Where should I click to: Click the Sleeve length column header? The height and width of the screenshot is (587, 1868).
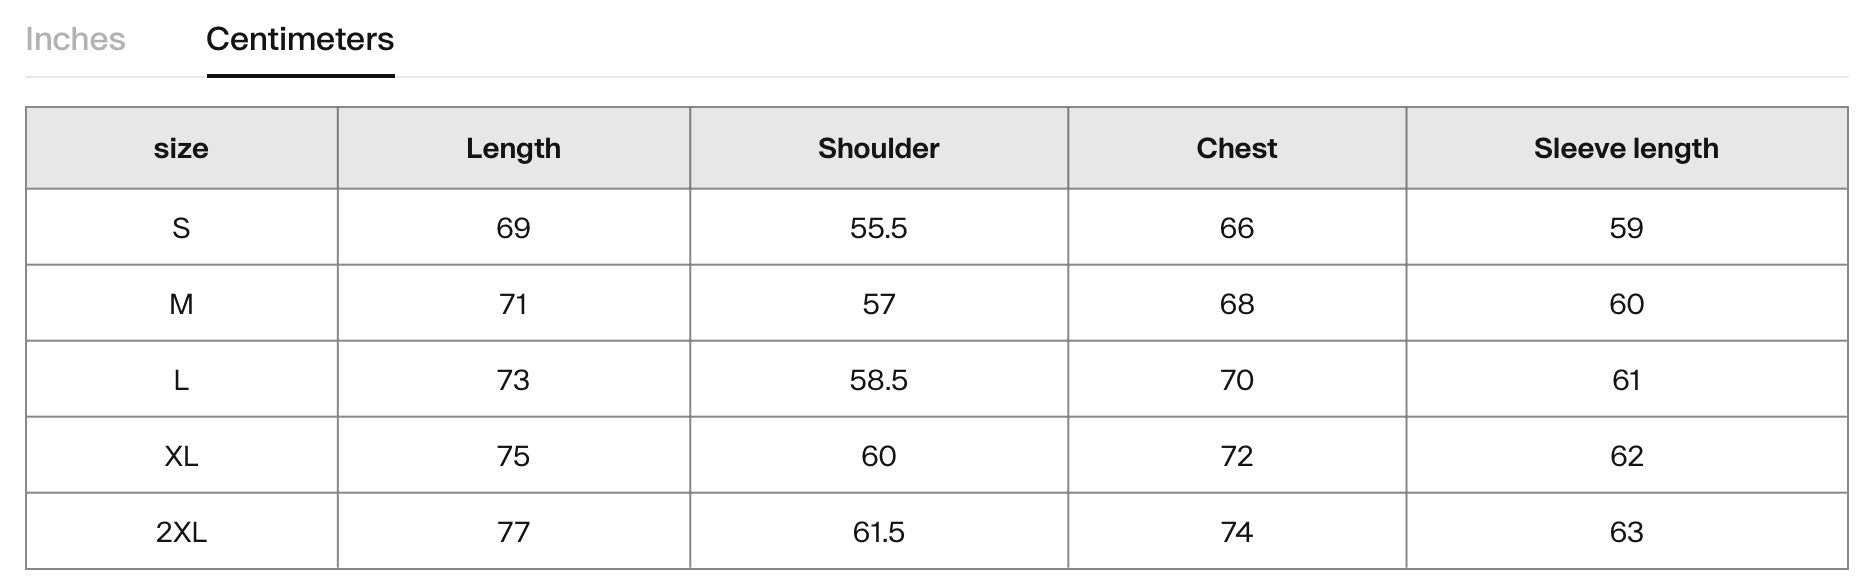point(1625,148)
